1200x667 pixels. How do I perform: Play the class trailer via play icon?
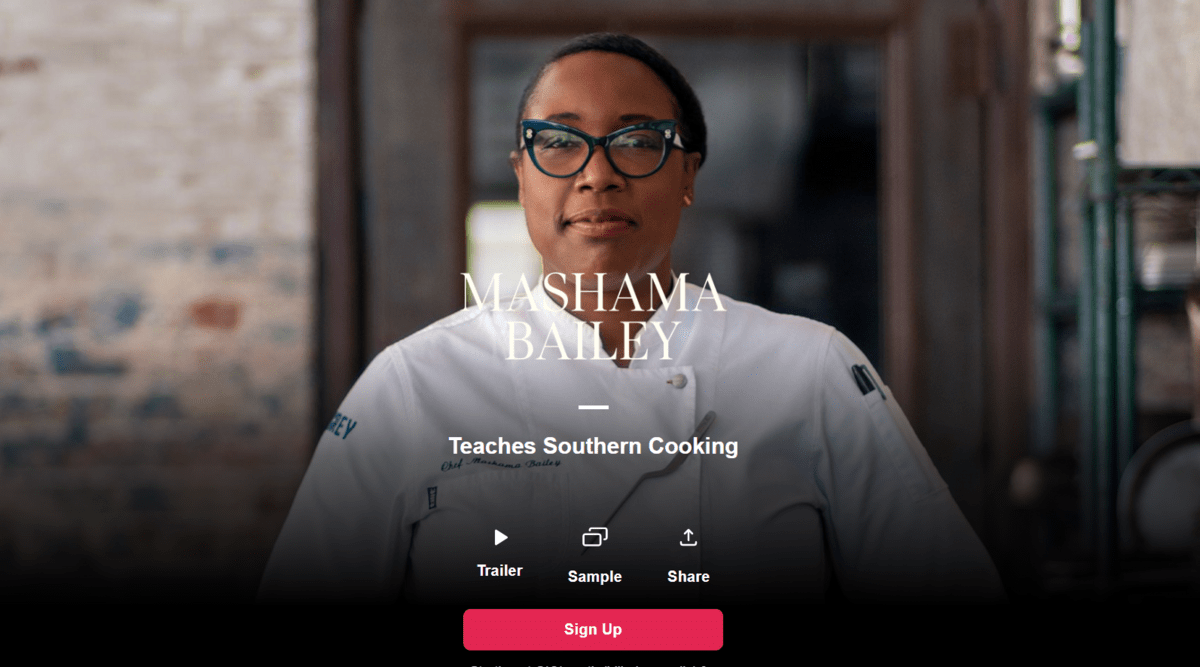(501, 538)
